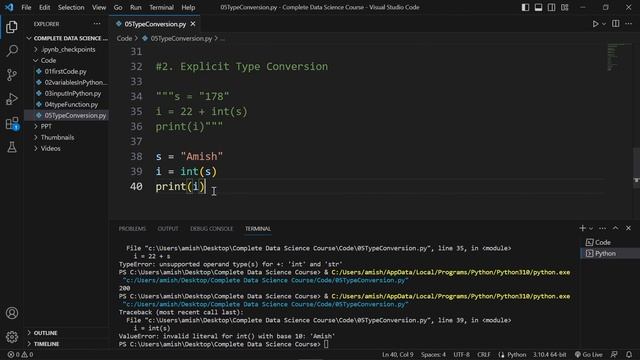Image resolution: width=640 pixels, height=360 pixels.
Task: Open the Explorer view in activity bar
Action: click(12, 27)
